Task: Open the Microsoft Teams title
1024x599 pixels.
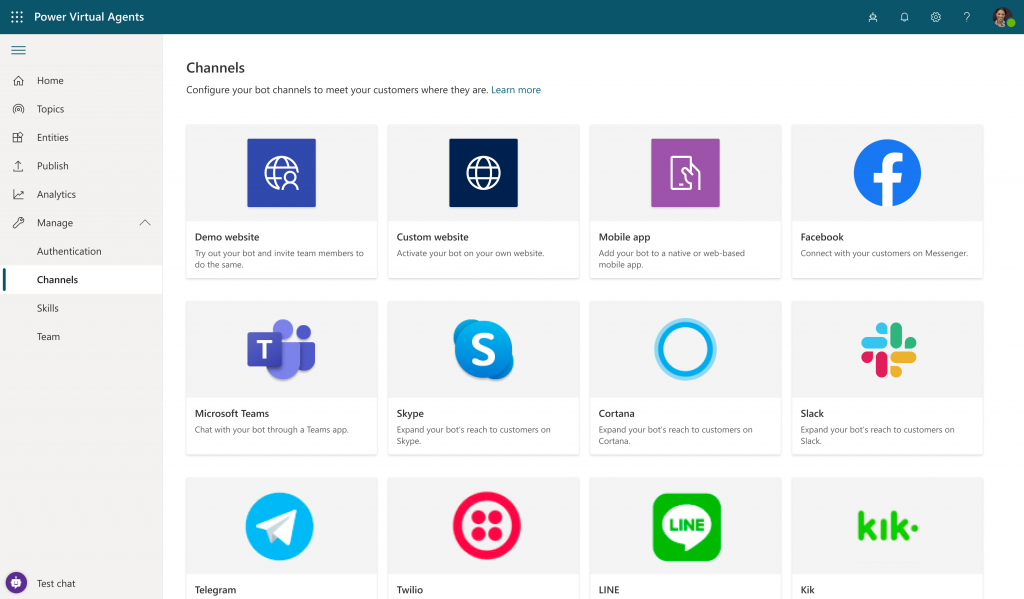Action: (232, 413)
